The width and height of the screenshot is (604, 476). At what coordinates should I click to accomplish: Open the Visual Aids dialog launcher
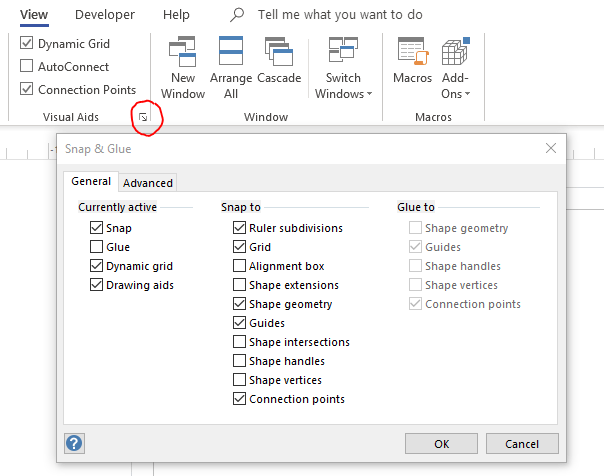pos(144,118)
